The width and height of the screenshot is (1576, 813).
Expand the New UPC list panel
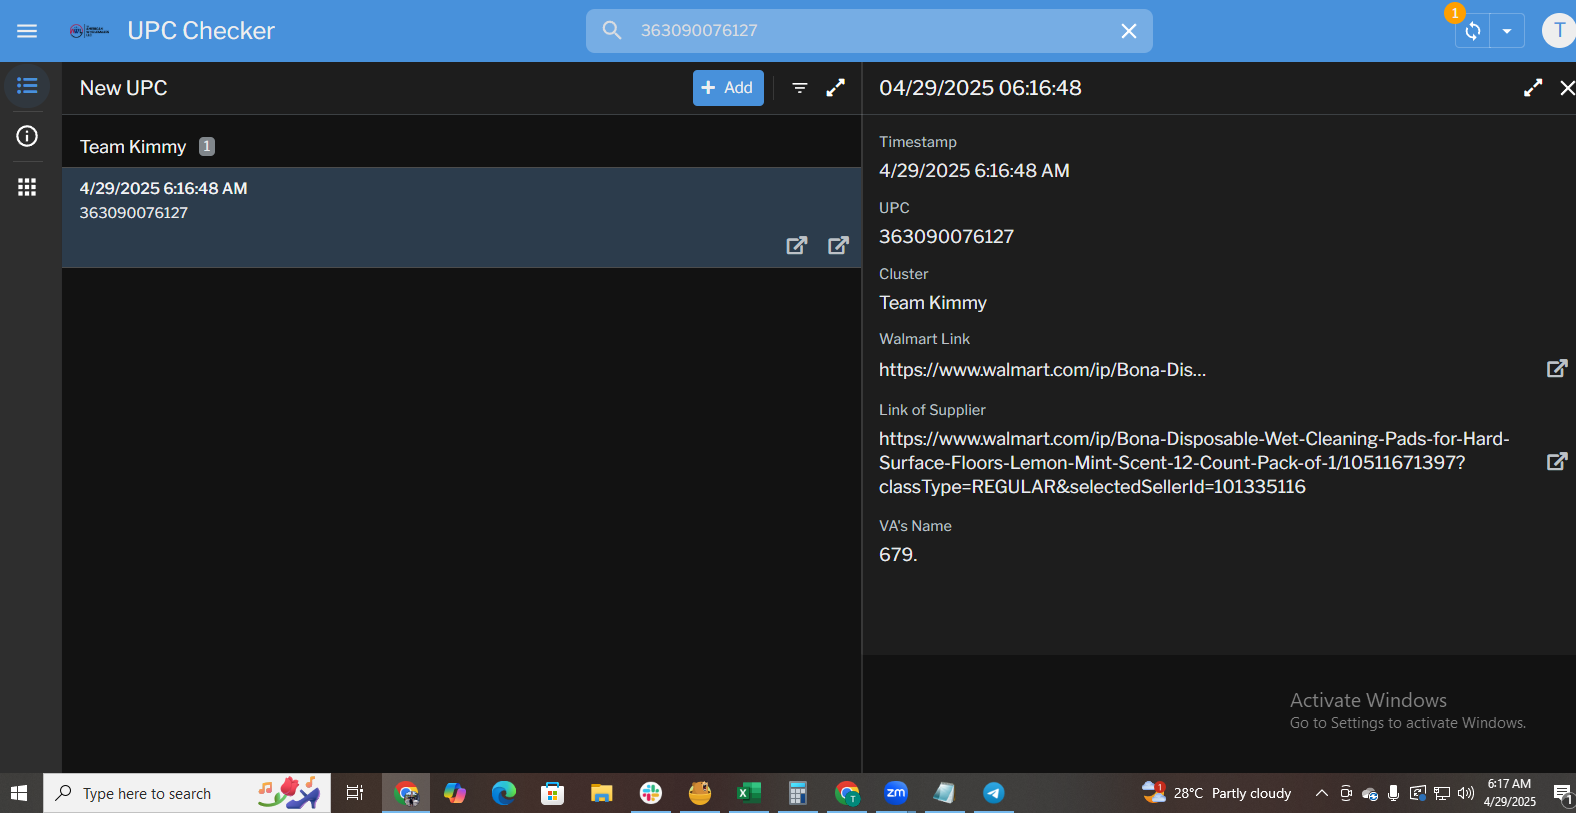click(x=835, y=88)
